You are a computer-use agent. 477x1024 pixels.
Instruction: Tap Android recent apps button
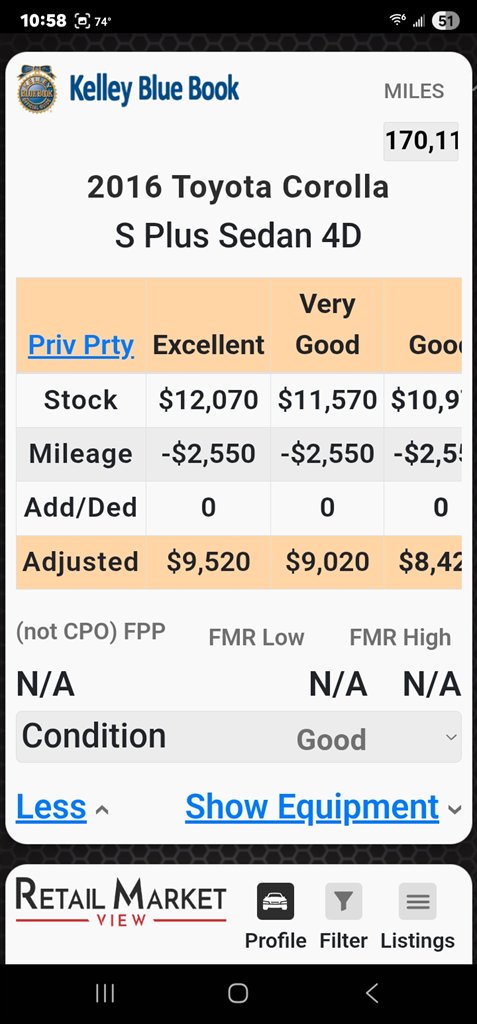tap(105, 993)
